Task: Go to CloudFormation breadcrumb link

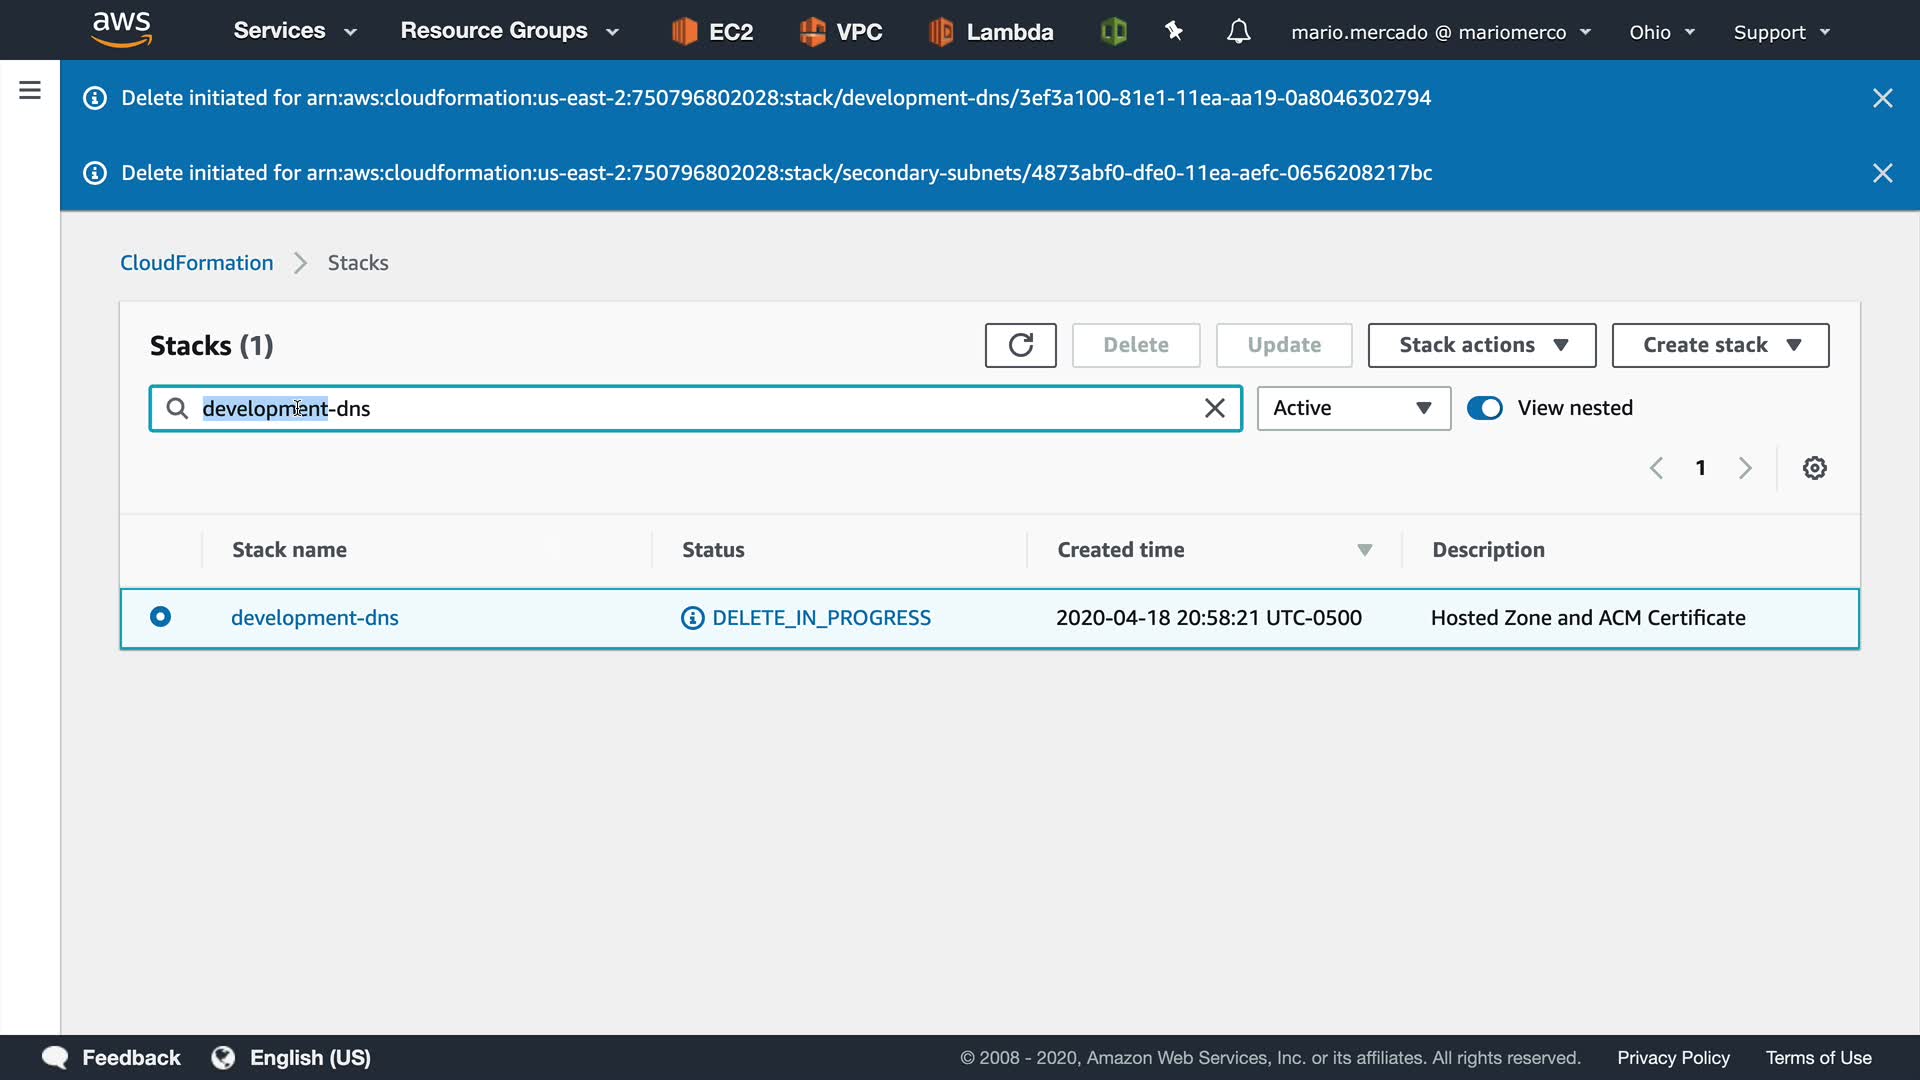Action: (x=196, y=263)
